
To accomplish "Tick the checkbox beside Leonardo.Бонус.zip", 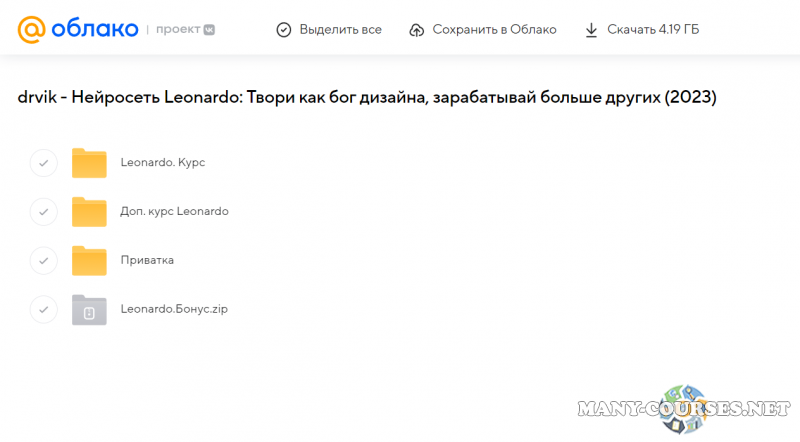I will pyautogui.click(x=43, y=309).
